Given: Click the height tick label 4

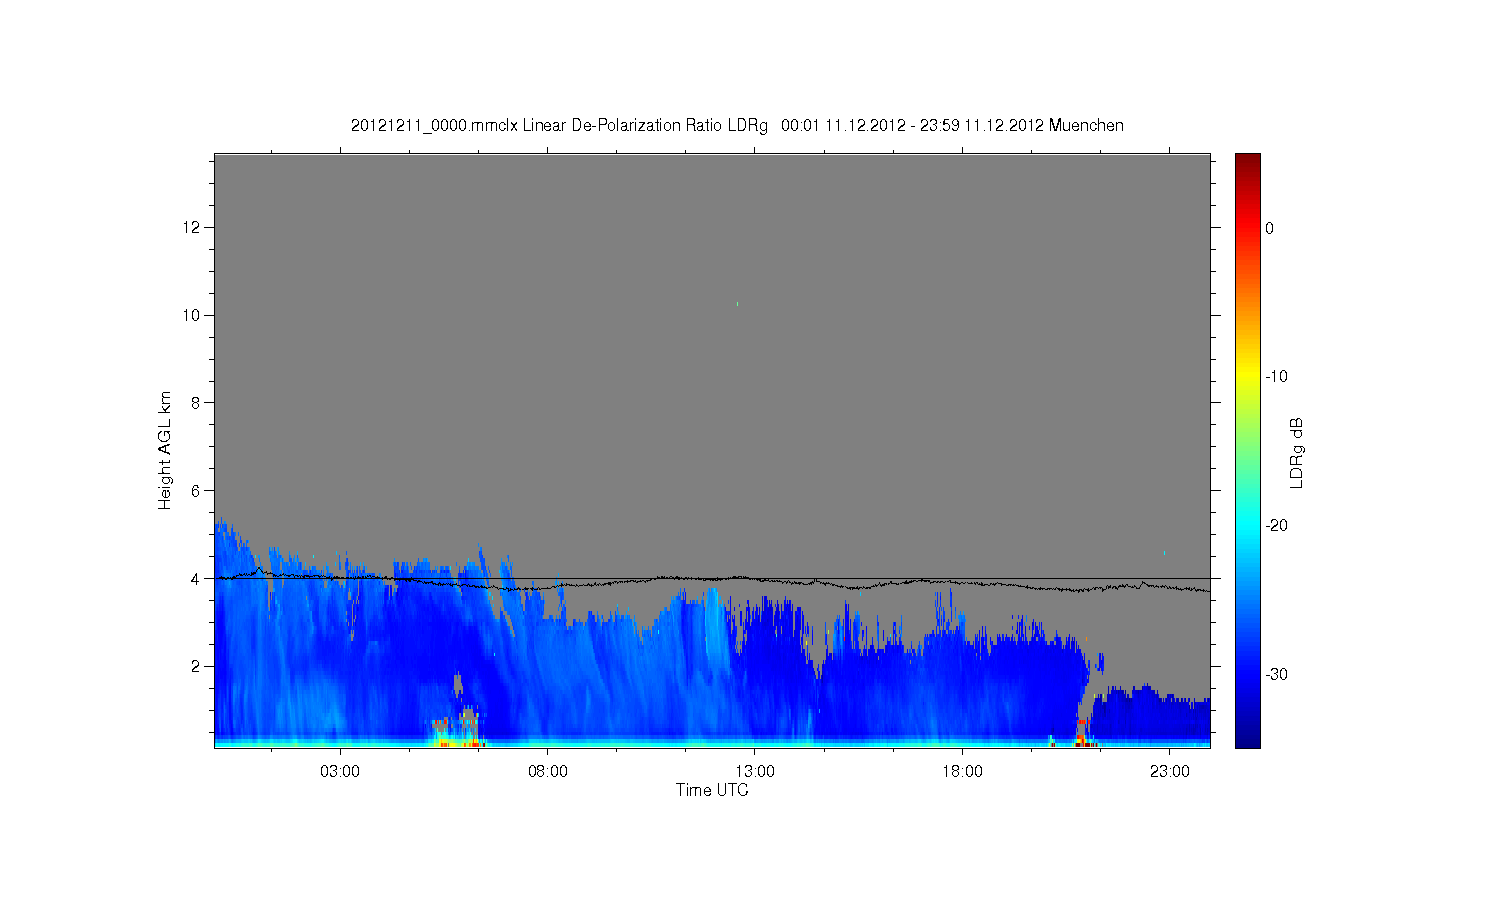Looking at the screenshot, I should pos(196,578).
